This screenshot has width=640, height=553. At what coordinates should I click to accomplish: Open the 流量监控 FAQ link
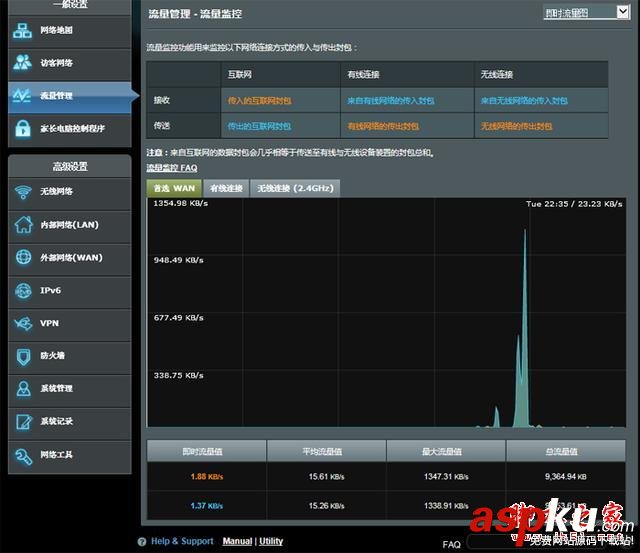click(172, 168)
